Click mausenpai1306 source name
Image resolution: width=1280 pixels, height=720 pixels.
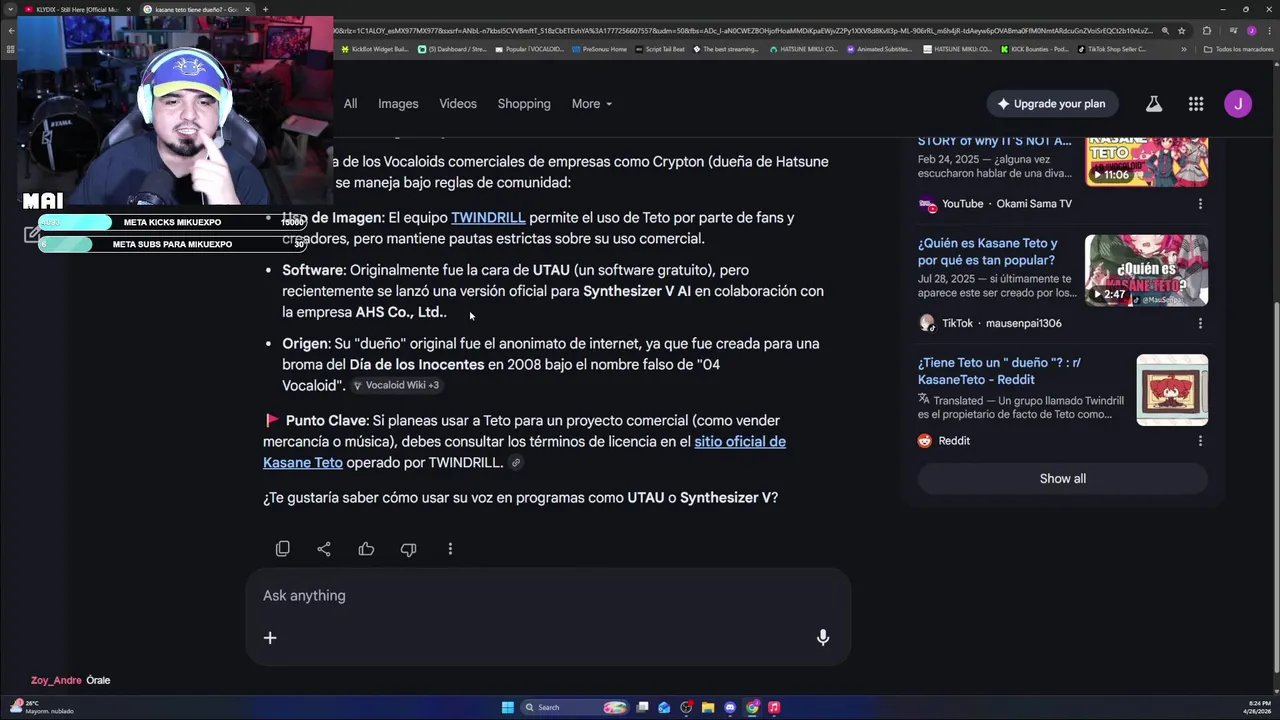(1024, 324)
